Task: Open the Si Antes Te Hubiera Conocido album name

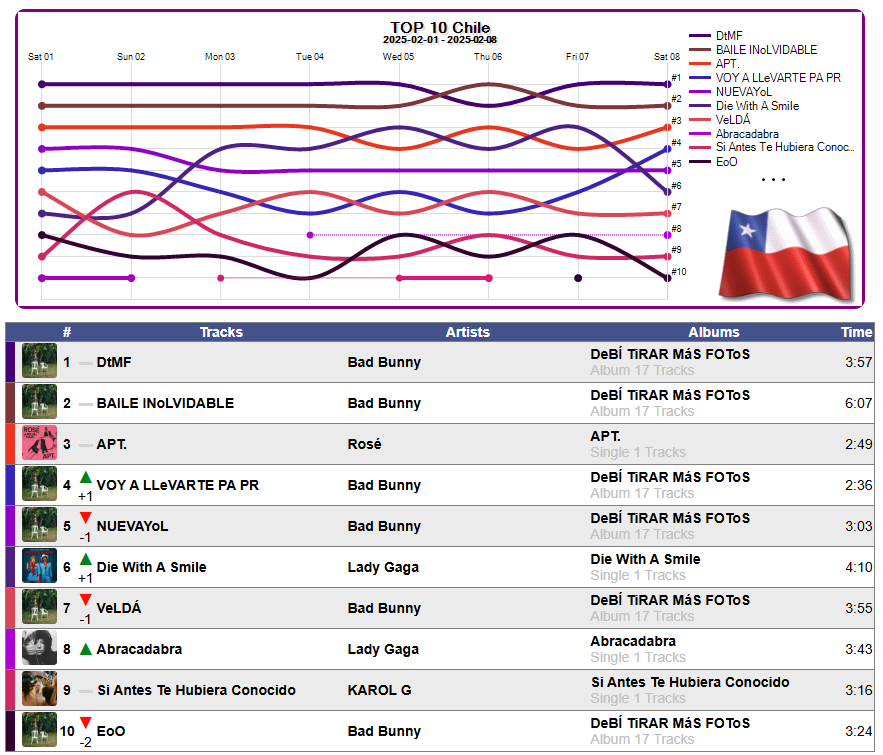Action: pos(690,682)
